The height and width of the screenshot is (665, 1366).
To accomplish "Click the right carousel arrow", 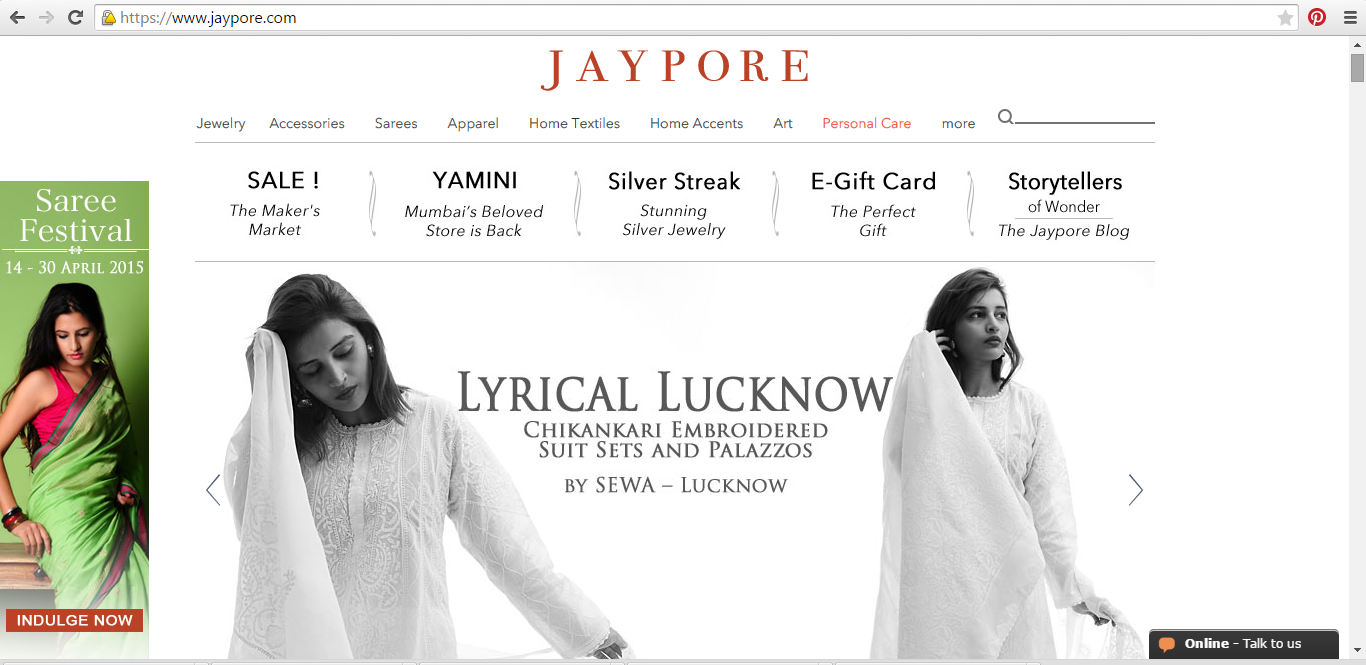I will click(1136, 490).
